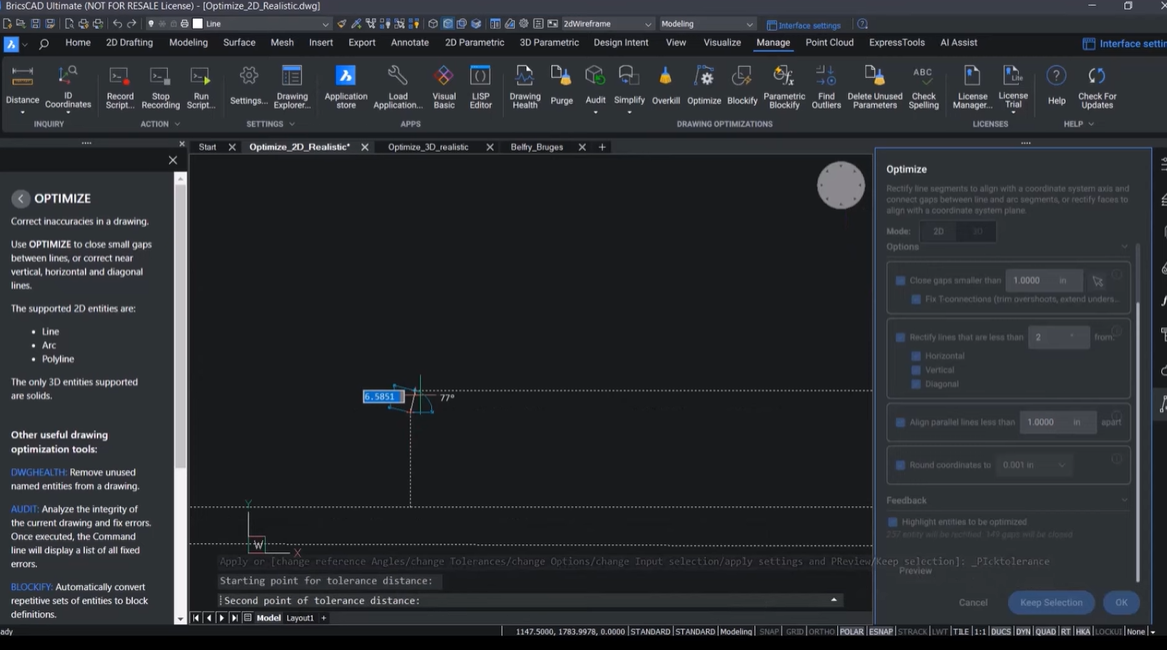1167x650 pixels.
Task: Open the Annotate ribbon tab
Action: [x=409, y=43]
